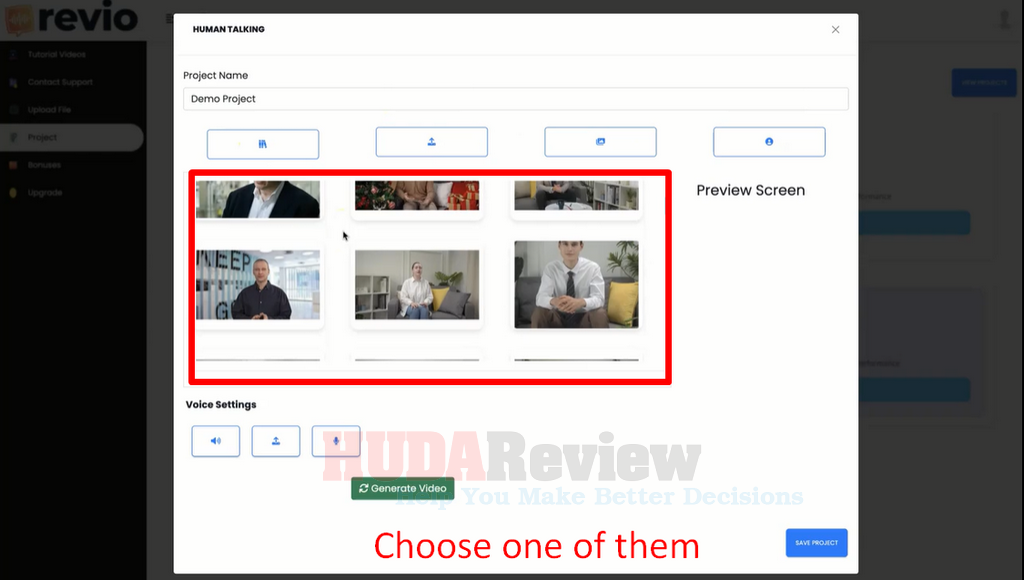
Task: Select the upload audio icon in Voice Settings
Action: click(275, 441)
